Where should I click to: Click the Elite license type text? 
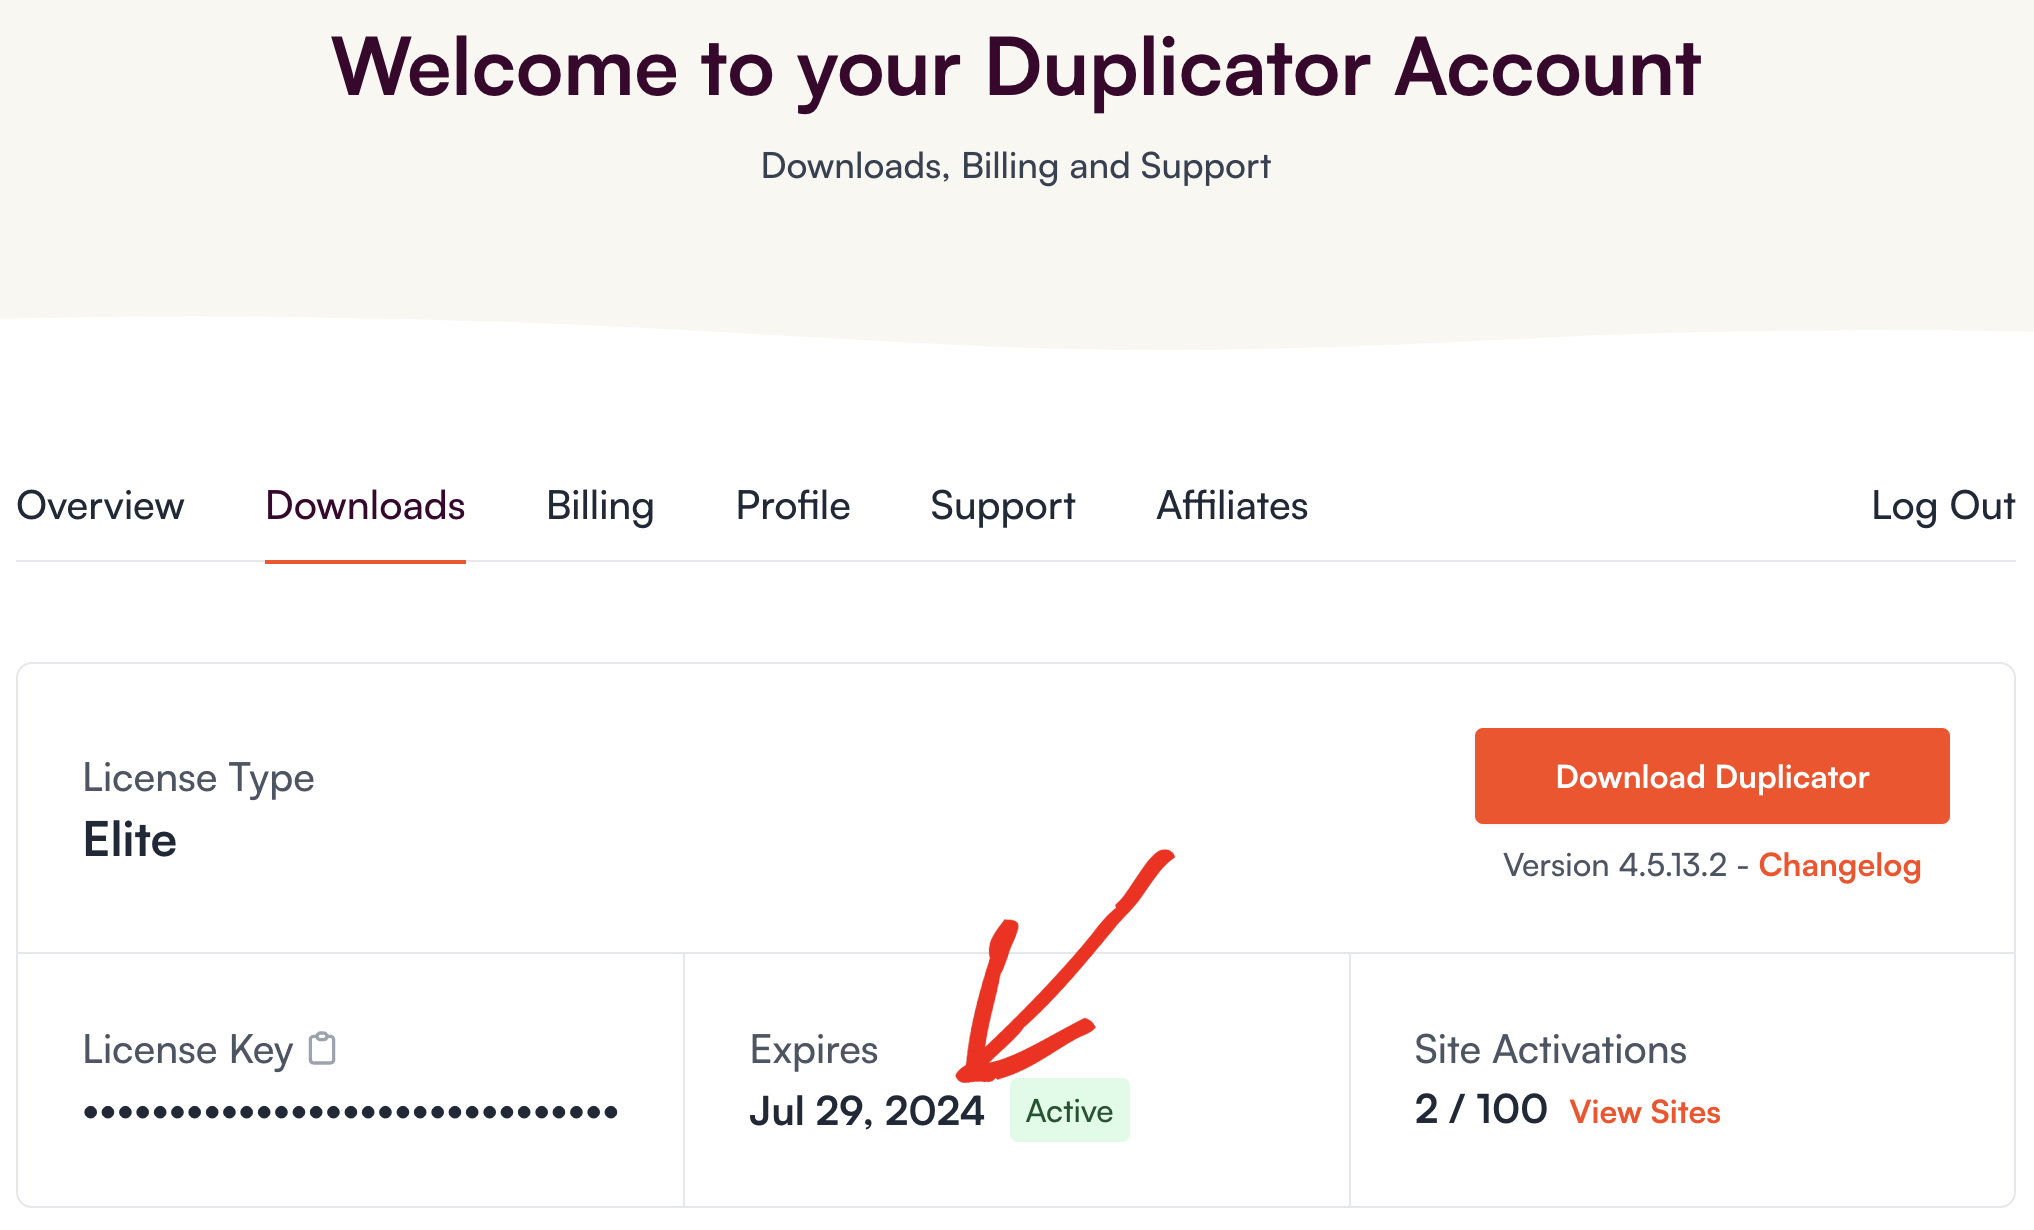(130, 840)
